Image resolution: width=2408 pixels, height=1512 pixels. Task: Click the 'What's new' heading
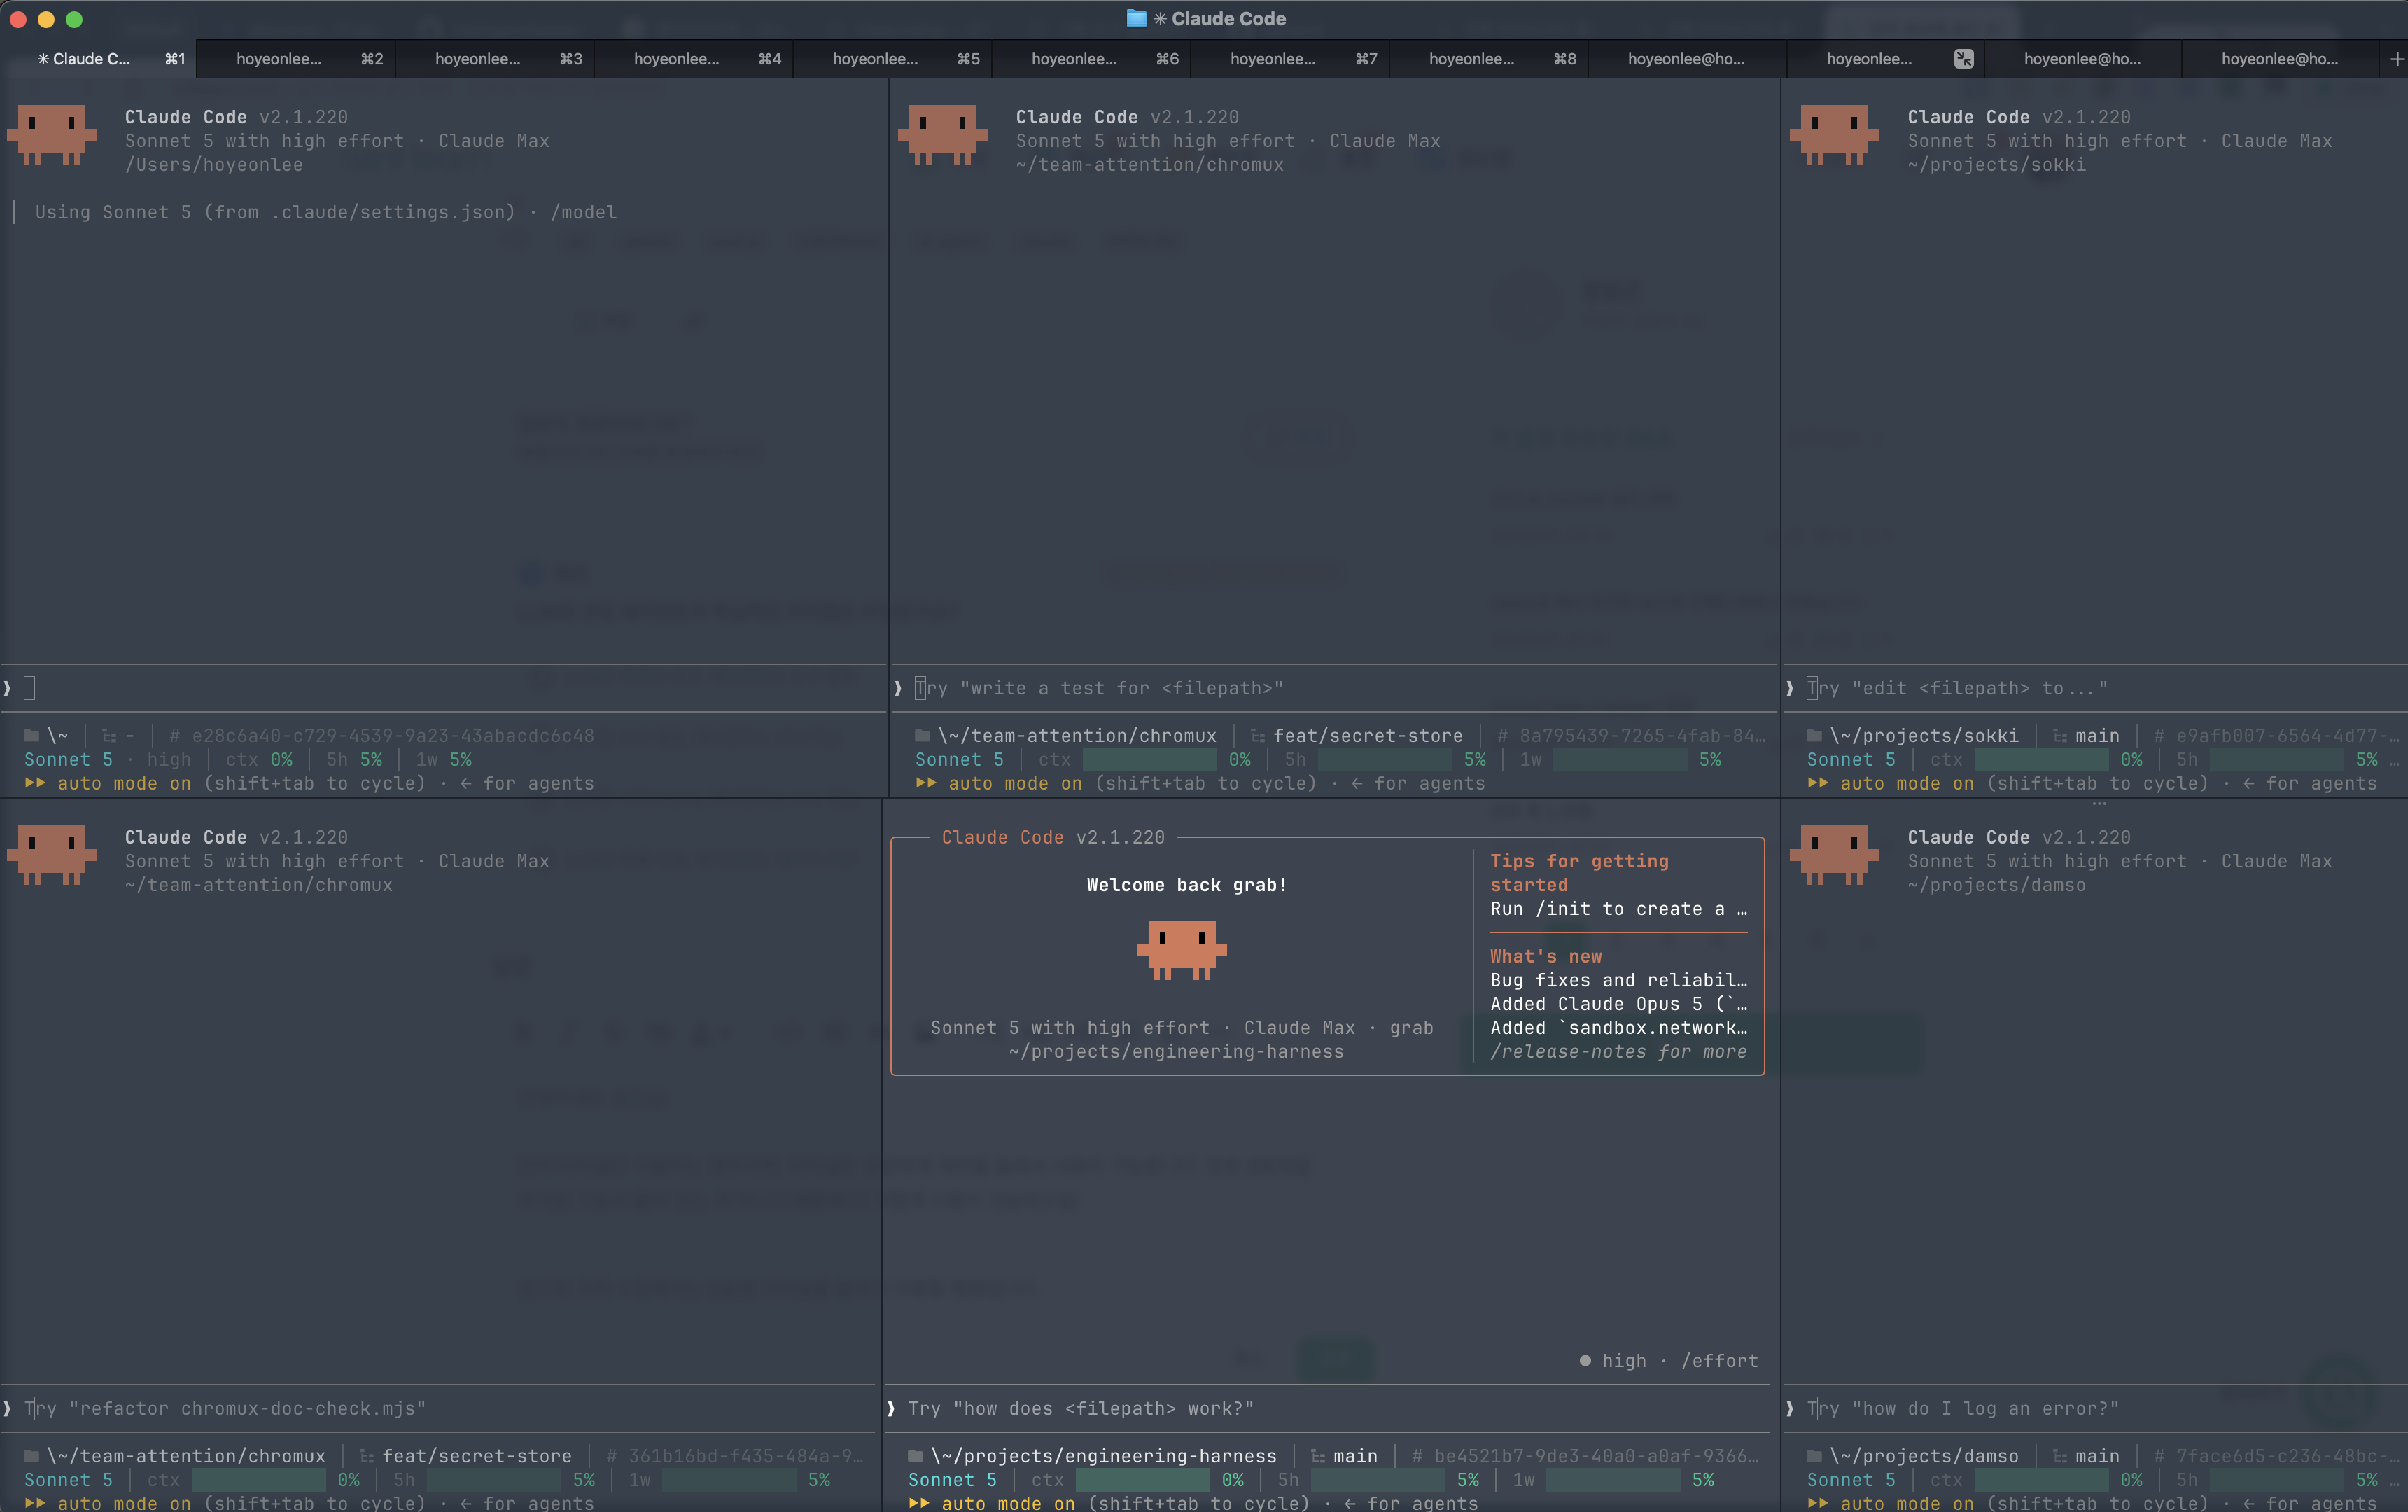[1546, 957]
